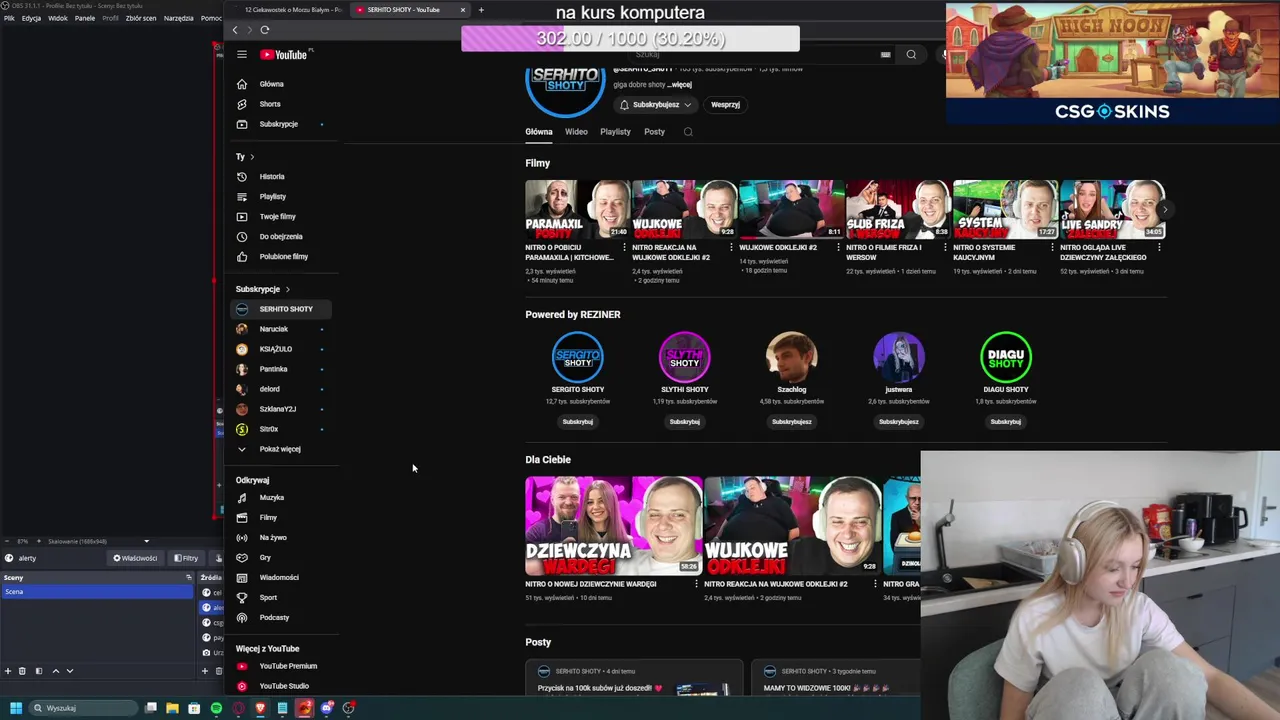Open YouTube Studio link
Viewport: 1280px width, 720px height.
click(283, 686)
